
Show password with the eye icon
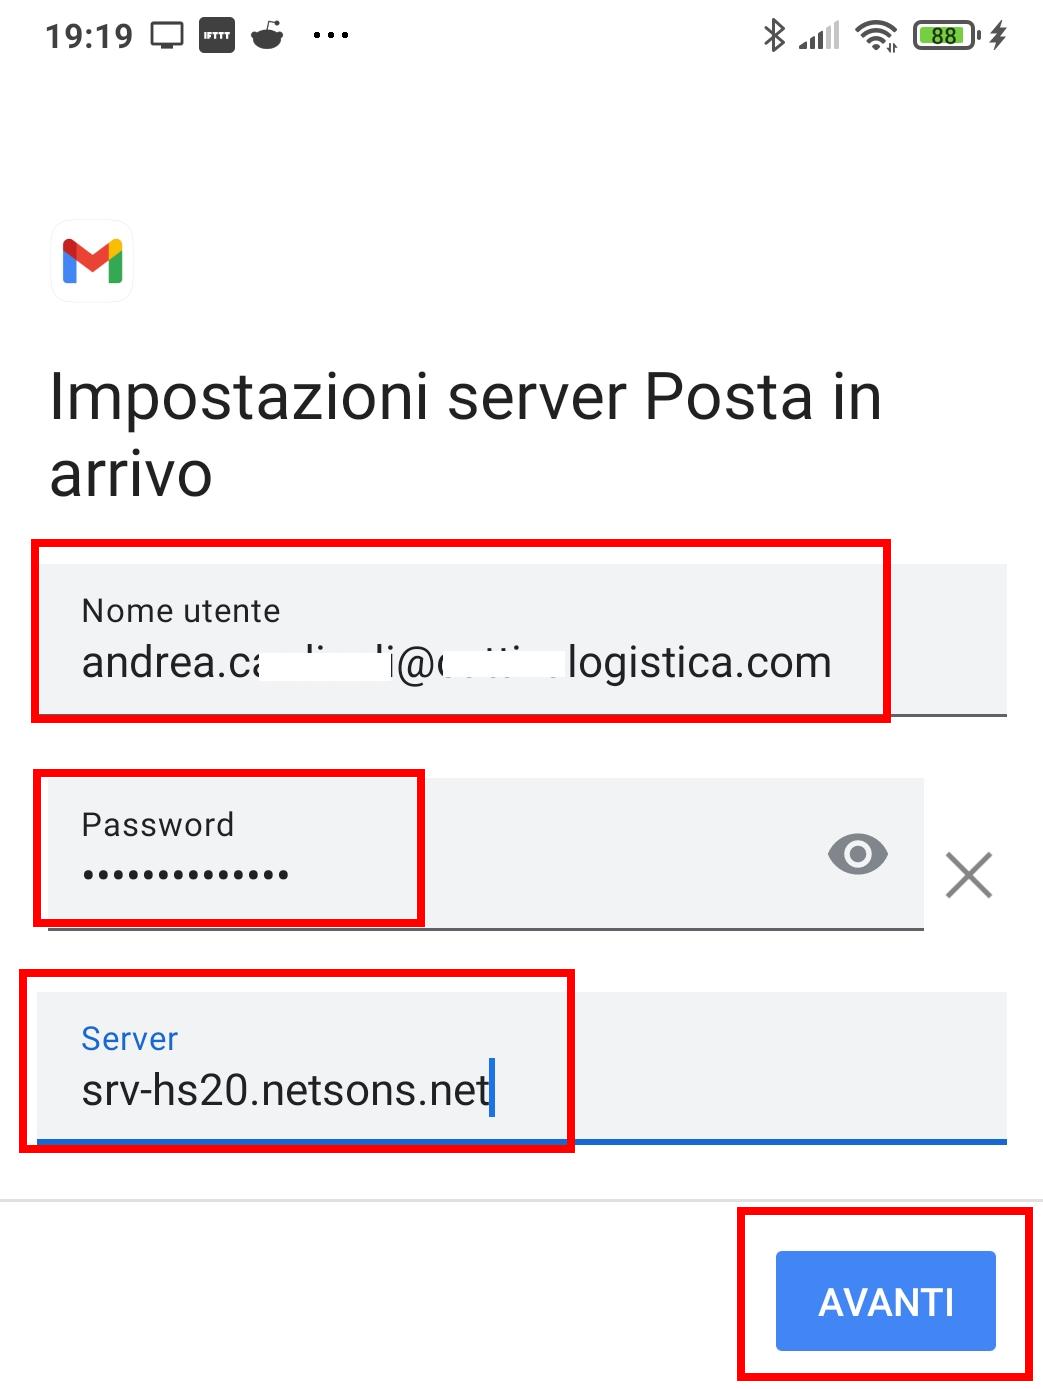pos(857,854)
